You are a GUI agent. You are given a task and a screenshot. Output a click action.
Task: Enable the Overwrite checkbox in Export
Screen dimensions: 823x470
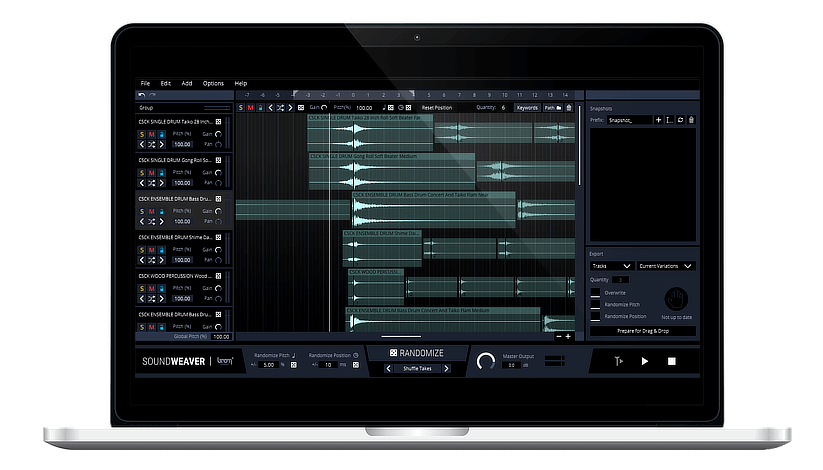tap(596, 293)
